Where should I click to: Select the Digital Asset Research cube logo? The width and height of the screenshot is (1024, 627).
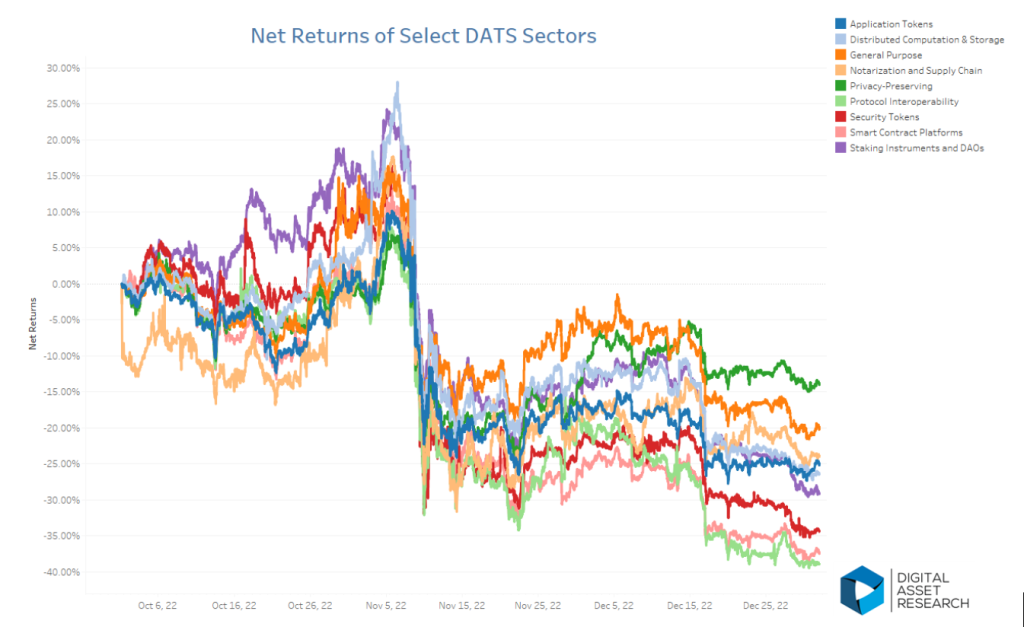(862, 590)
